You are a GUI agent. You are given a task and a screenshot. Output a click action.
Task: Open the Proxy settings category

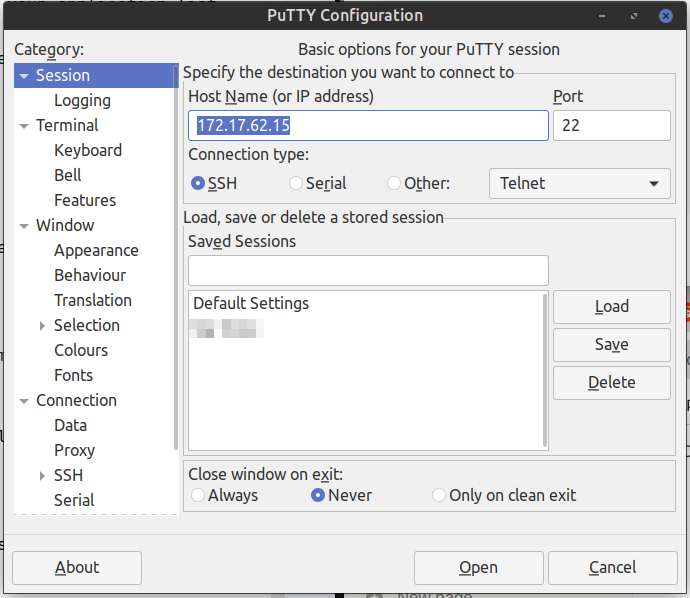(x=74, y=450)
